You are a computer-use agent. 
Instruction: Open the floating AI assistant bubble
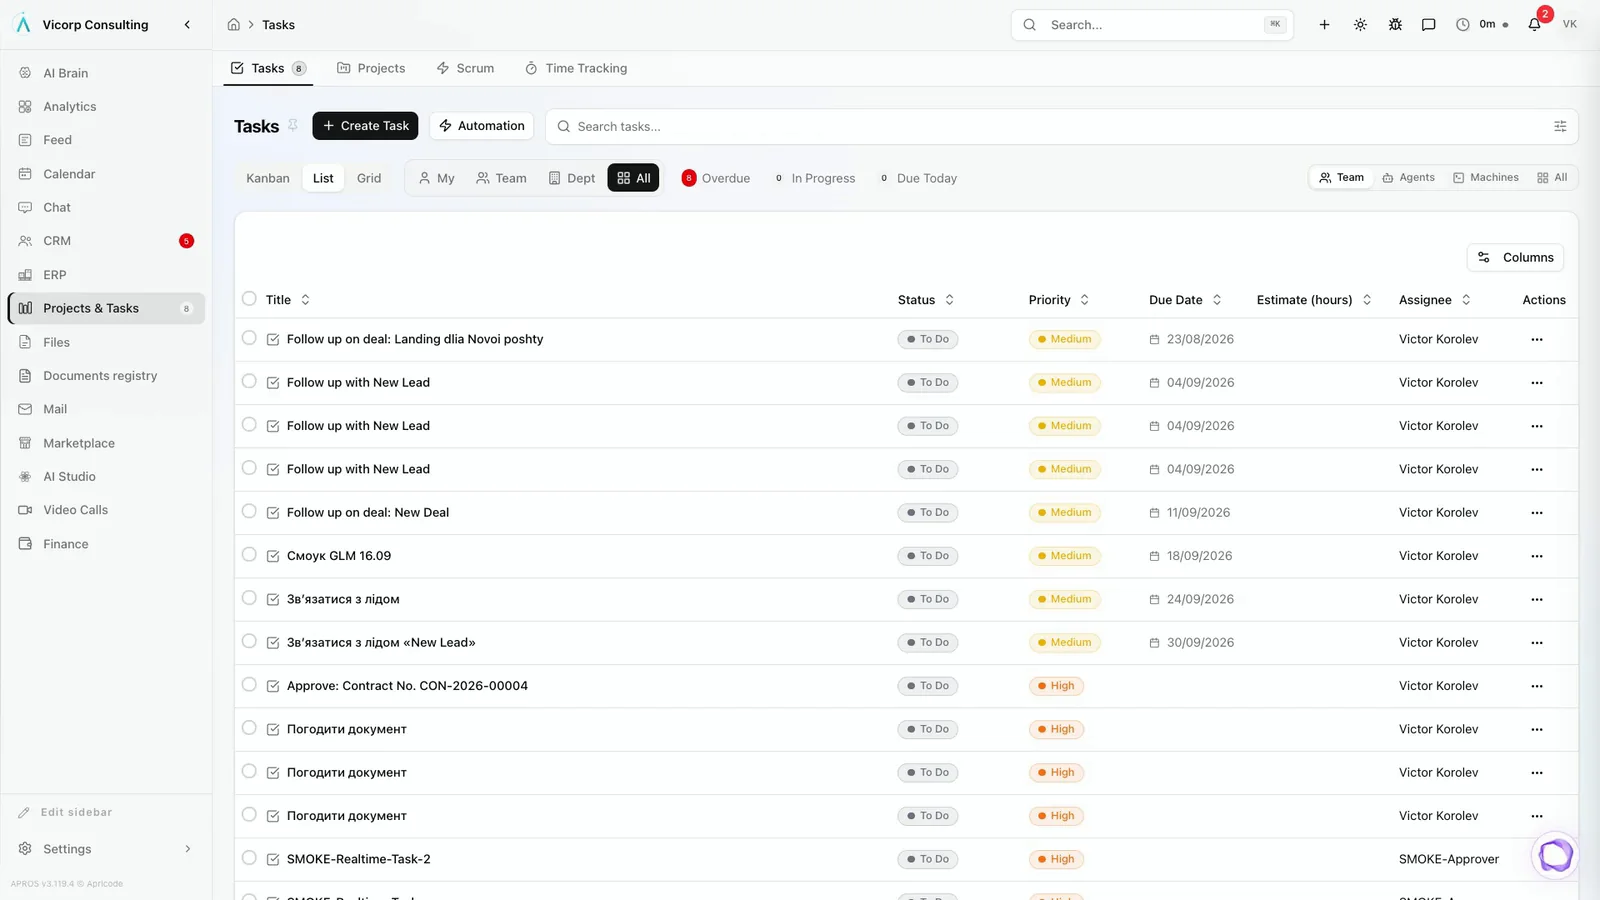pyautogui.click(x=1555, y=856)
